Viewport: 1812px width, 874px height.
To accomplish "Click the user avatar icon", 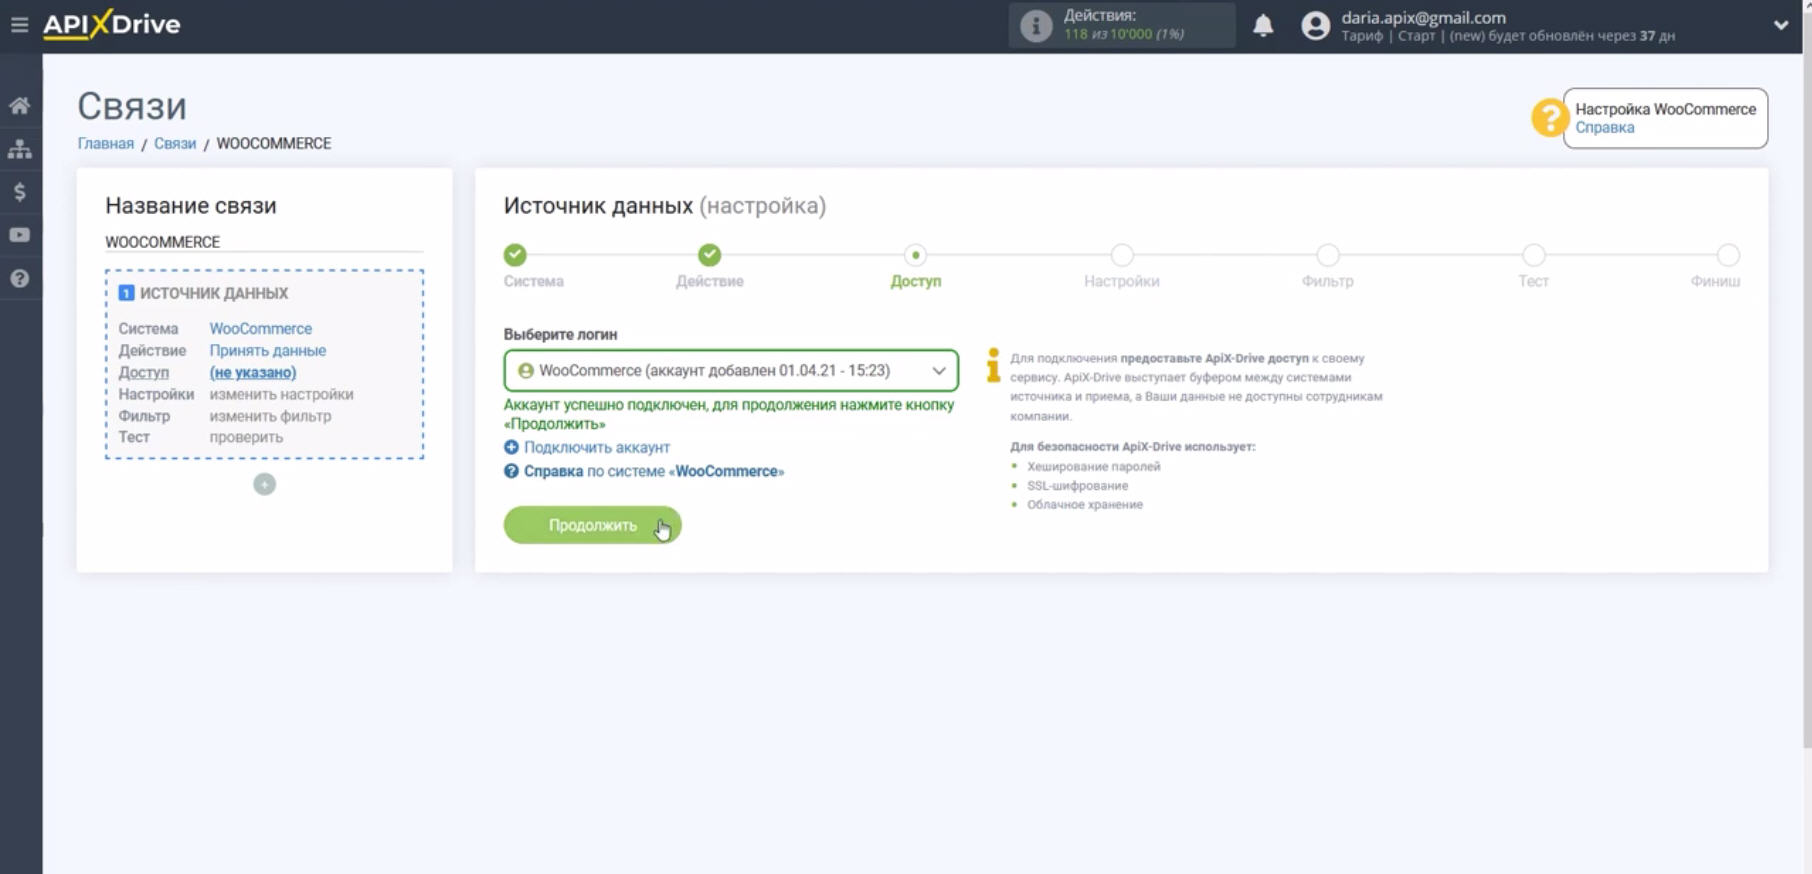I will [1316, 26].
